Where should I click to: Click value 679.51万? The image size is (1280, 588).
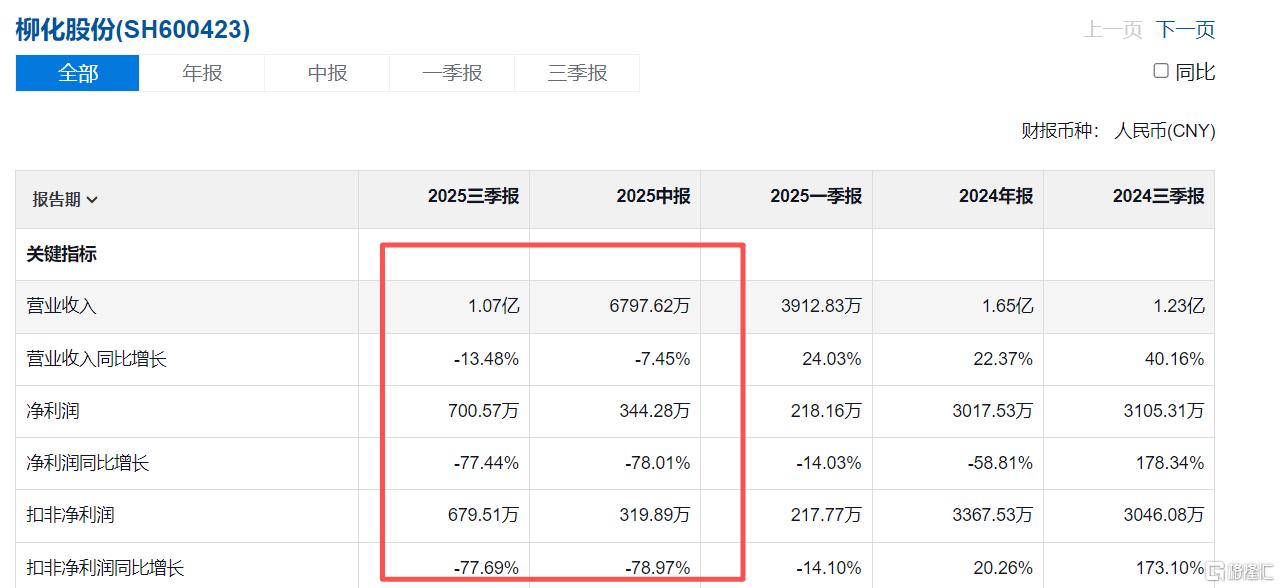(x=483, y=515)
